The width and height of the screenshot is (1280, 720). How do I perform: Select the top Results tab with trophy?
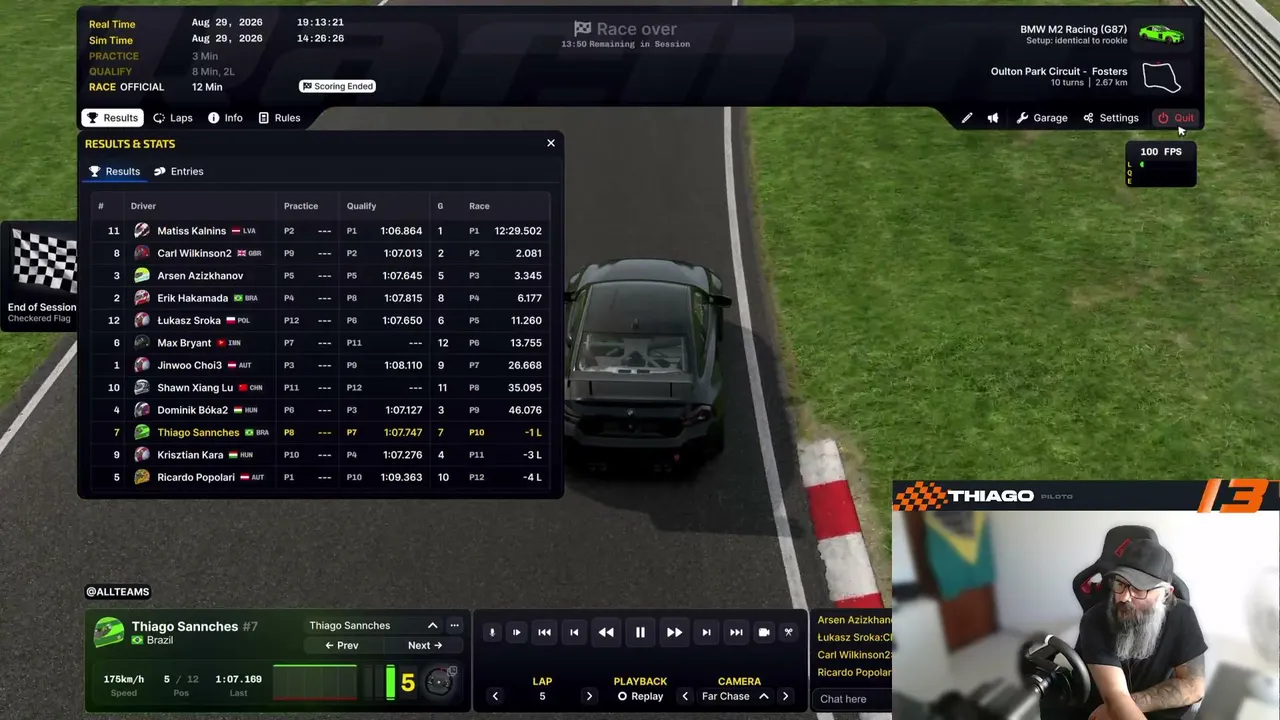click(112, 118)
